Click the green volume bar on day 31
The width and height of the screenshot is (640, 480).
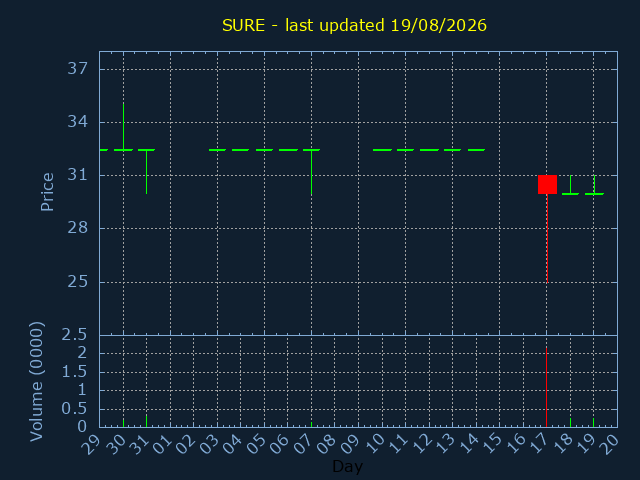(147, 421)
